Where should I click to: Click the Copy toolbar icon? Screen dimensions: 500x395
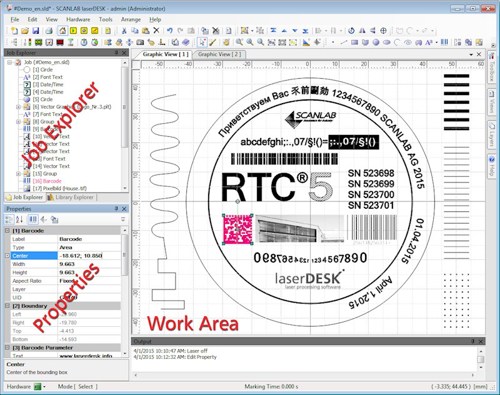pos(135,31)
